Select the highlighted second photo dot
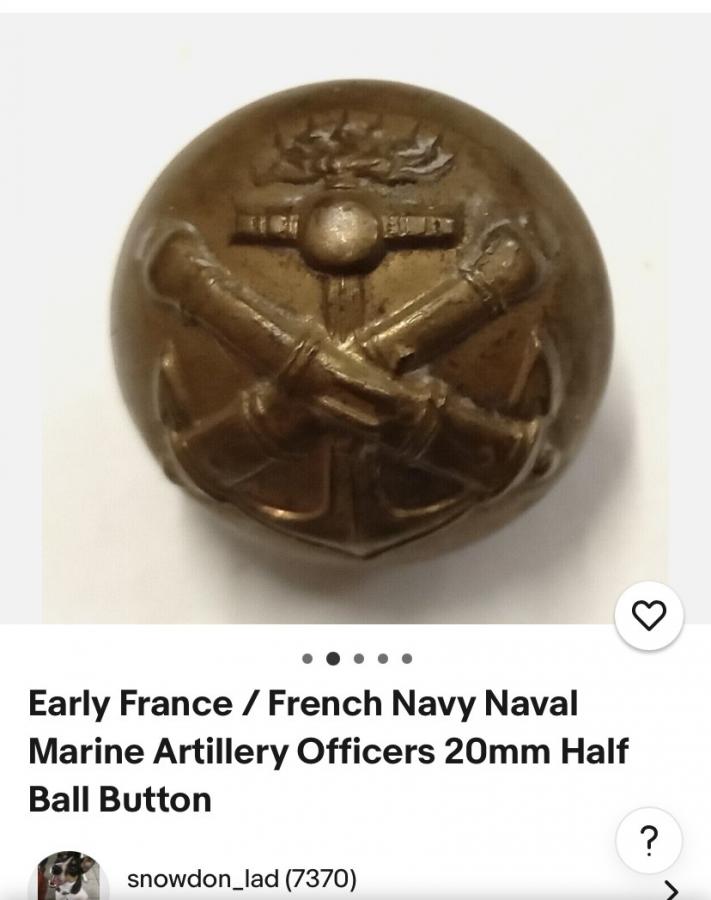This screenshot has height=900, width=711. pos(332,658)
